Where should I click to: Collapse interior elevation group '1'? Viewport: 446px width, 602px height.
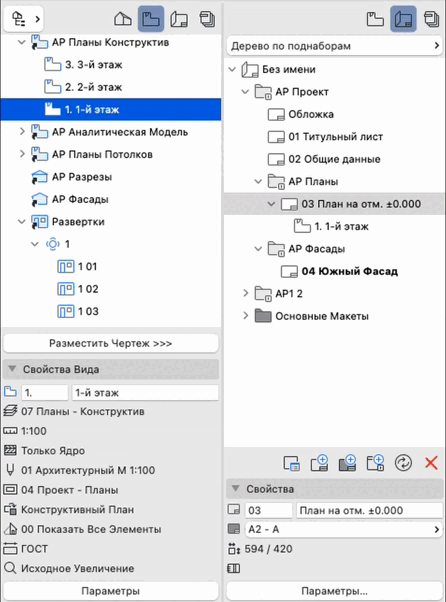(35, 244)
